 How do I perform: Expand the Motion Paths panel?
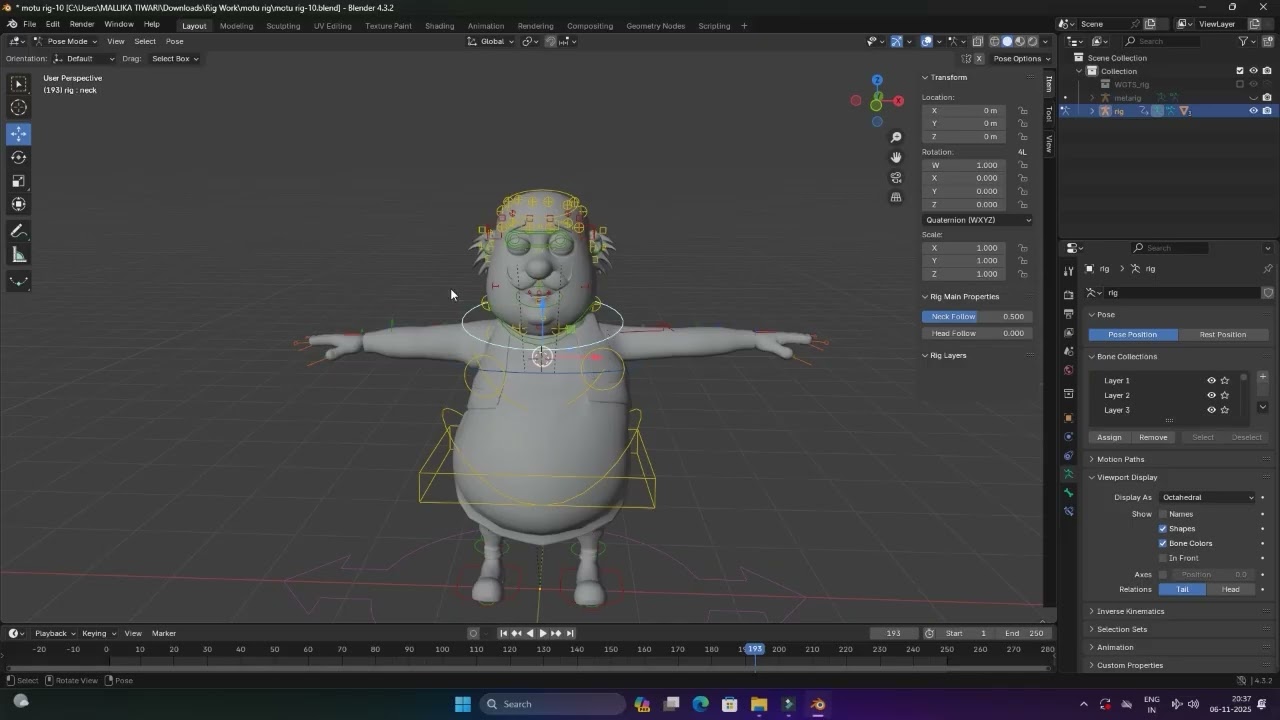click(x=1120, y=459)
